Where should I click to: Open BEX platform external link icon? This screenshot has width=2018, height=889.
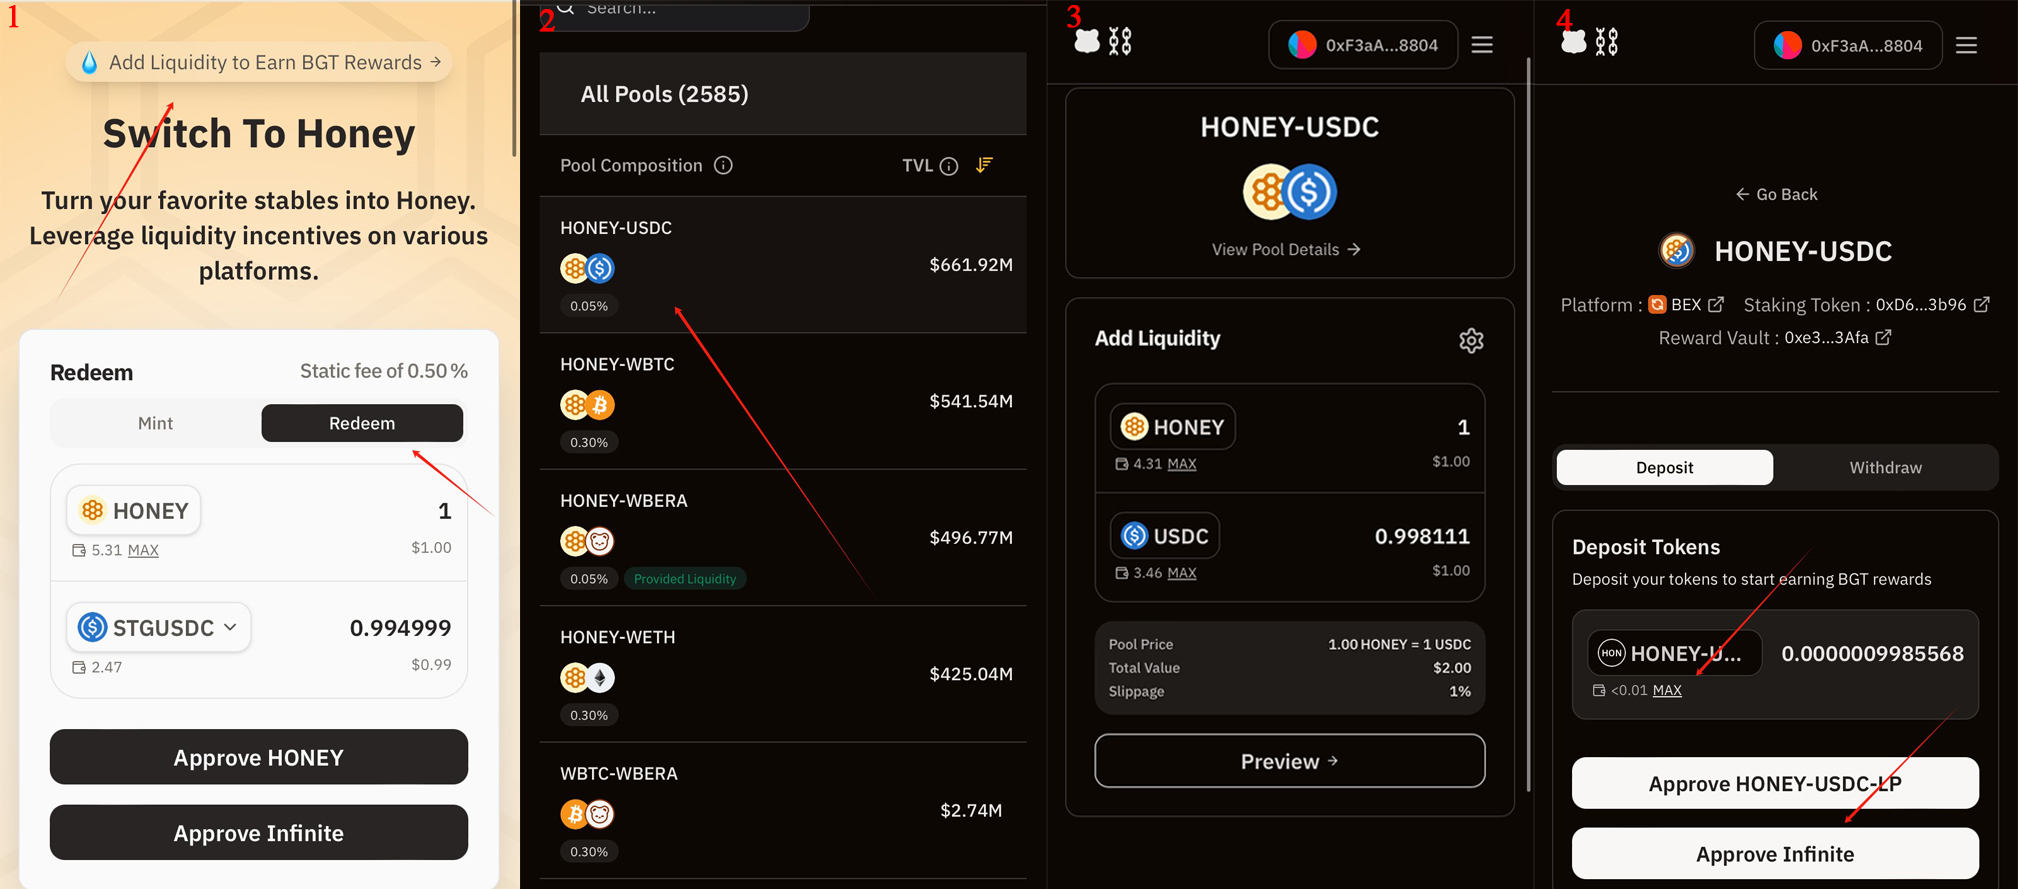(1716, 304)
